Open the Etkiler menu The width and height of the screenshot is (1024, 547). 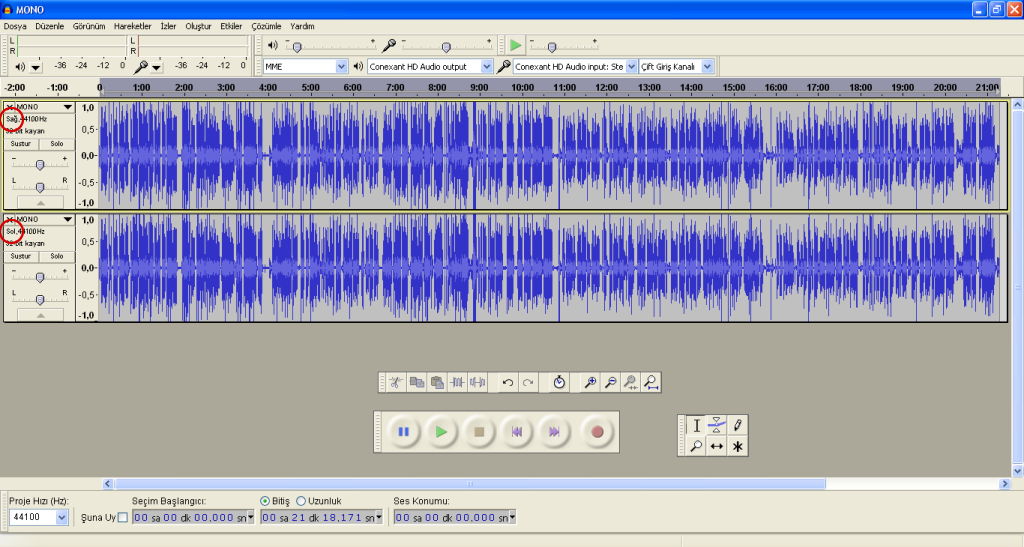tap(231, 26)
